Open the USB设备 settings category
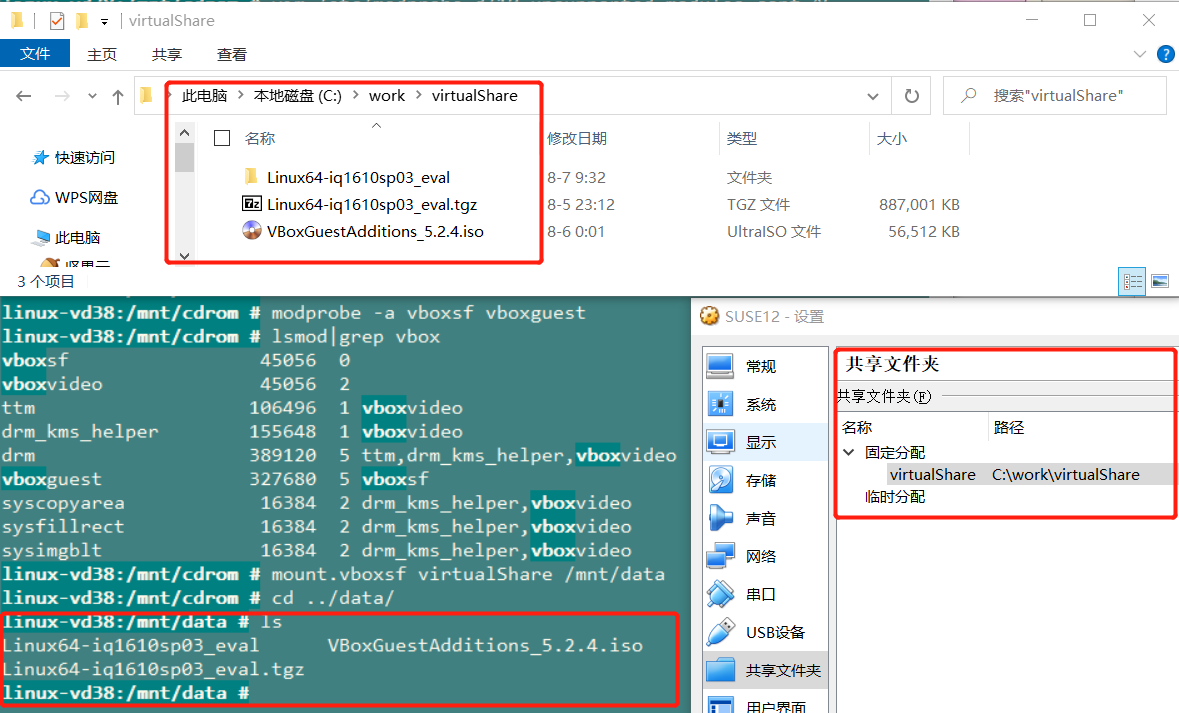Image resolution: width=1179 pixels, height=713 pixels. [x=765, y=633]
